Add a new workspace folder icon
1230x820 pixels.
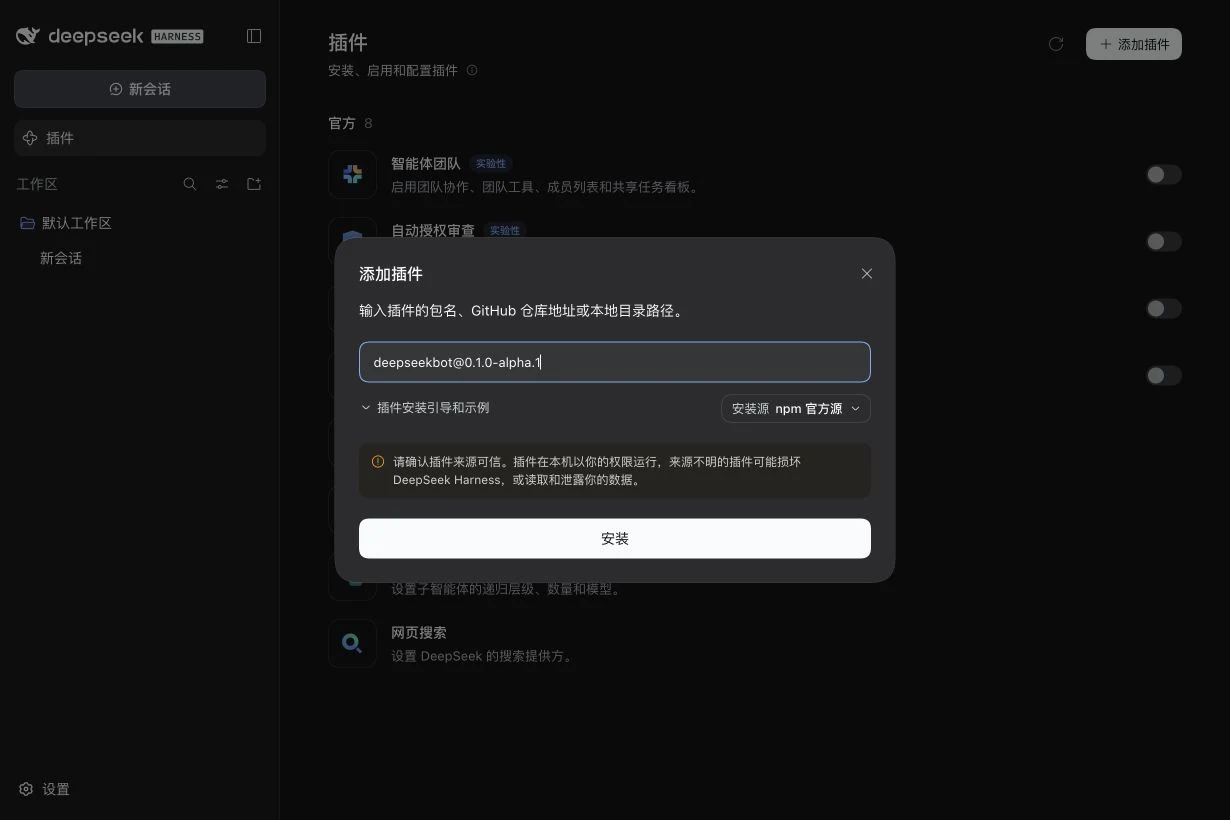(x=254, y=184)
